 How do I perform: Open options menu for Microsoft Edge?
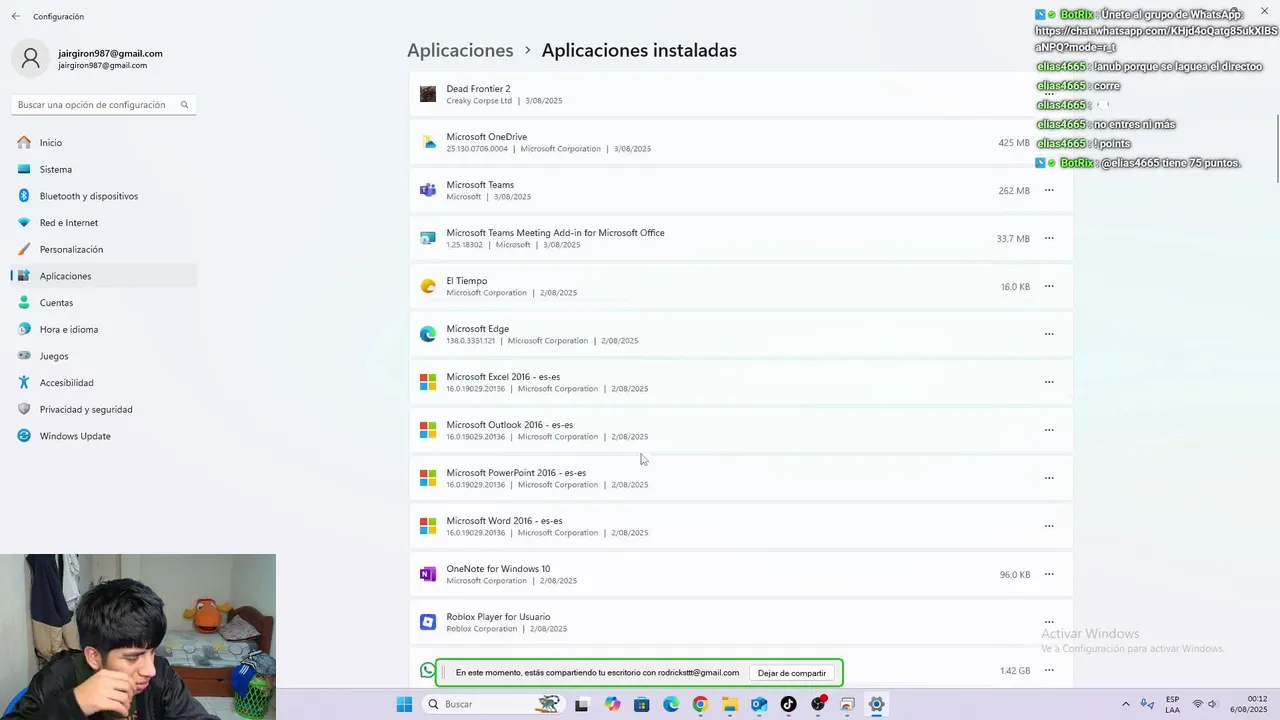(1049, 334)
